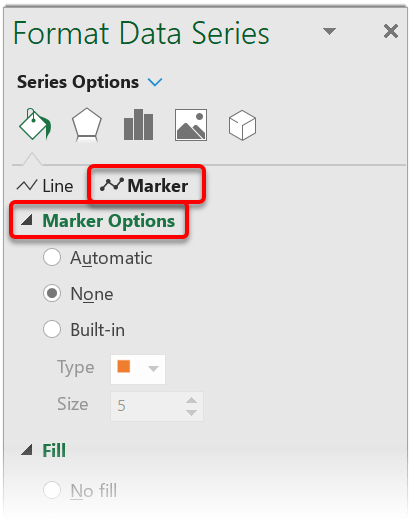Increase marker Size with up arrow
The height and width of the screenshot is (520, 412).
click(191, 400)
